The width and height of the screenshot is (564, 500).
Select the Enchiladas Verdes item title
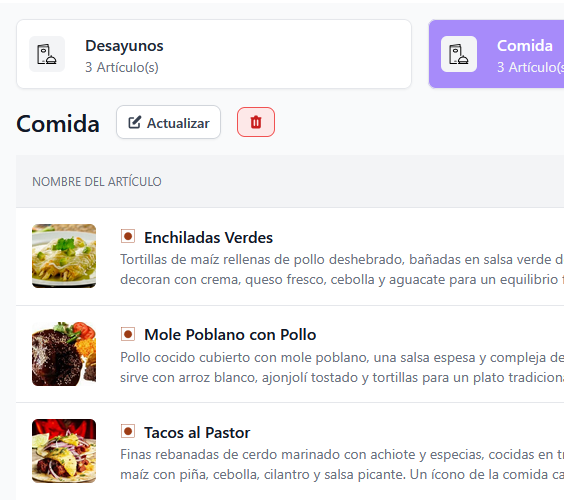point(209,237)
